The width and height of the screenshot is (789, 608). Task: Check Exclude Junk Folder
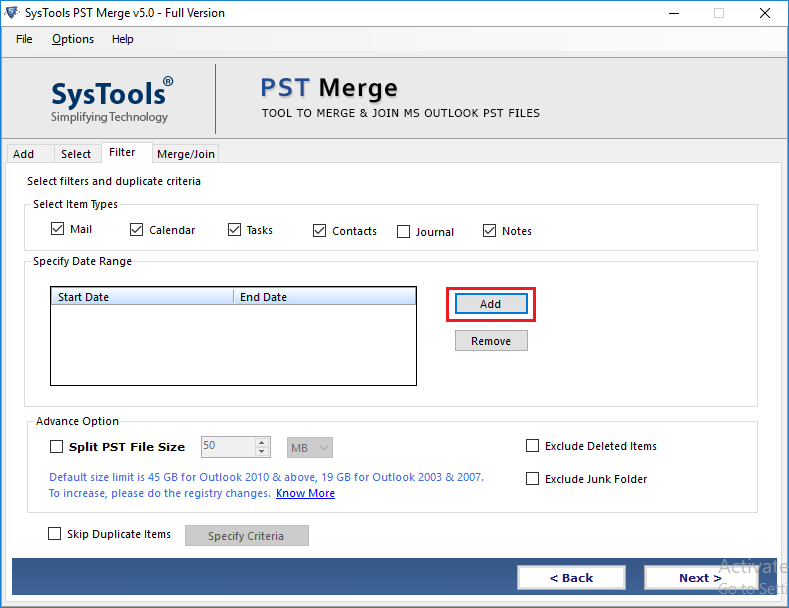click(x=532, y=479)
